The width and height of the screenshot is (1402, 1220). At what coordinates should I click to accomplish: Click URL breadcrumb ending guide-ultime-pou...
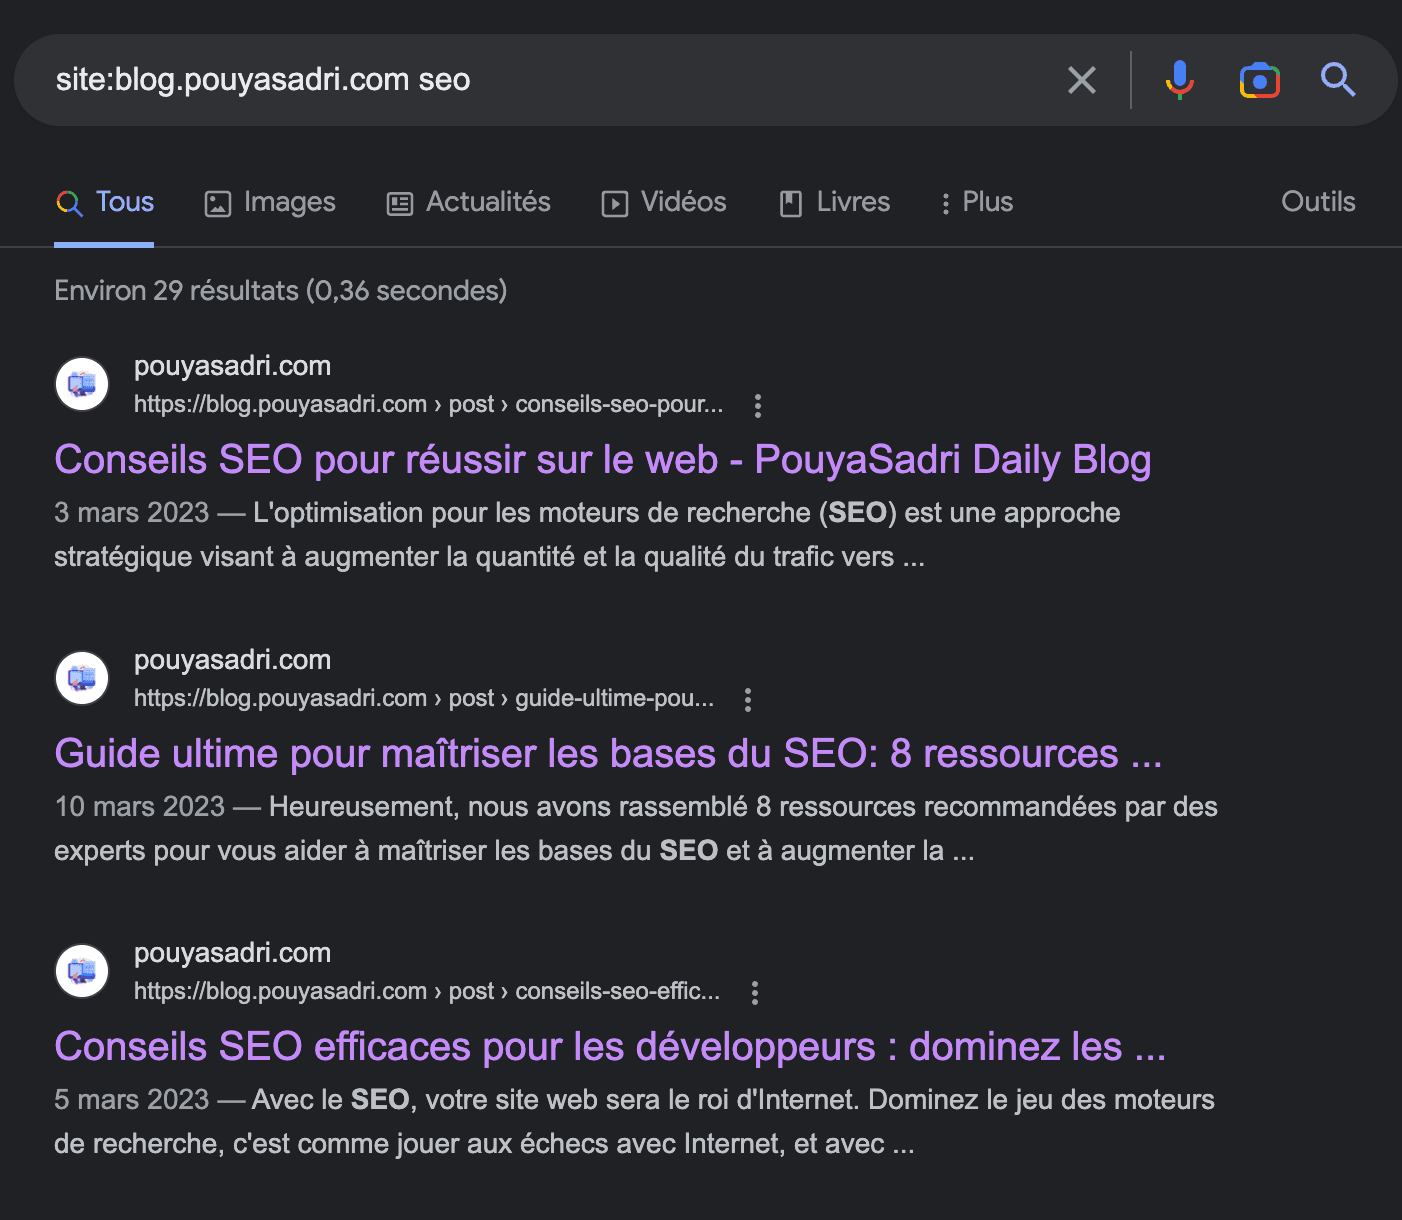[x=424, y=698]
